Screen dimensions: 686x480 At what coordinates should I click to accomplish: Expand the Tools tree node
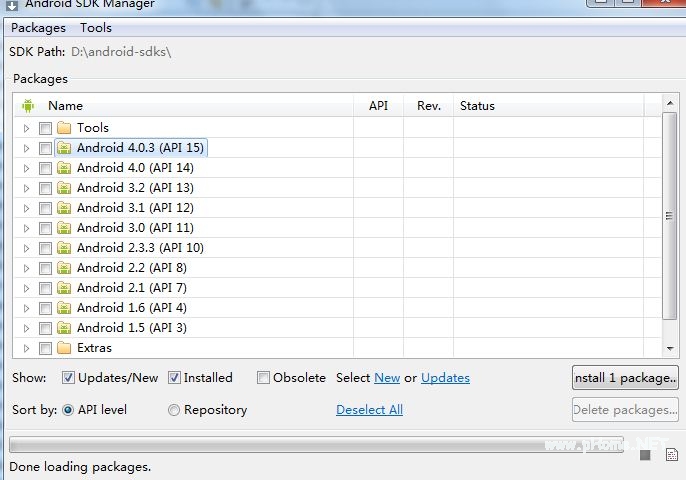click(x=26, y=128)
